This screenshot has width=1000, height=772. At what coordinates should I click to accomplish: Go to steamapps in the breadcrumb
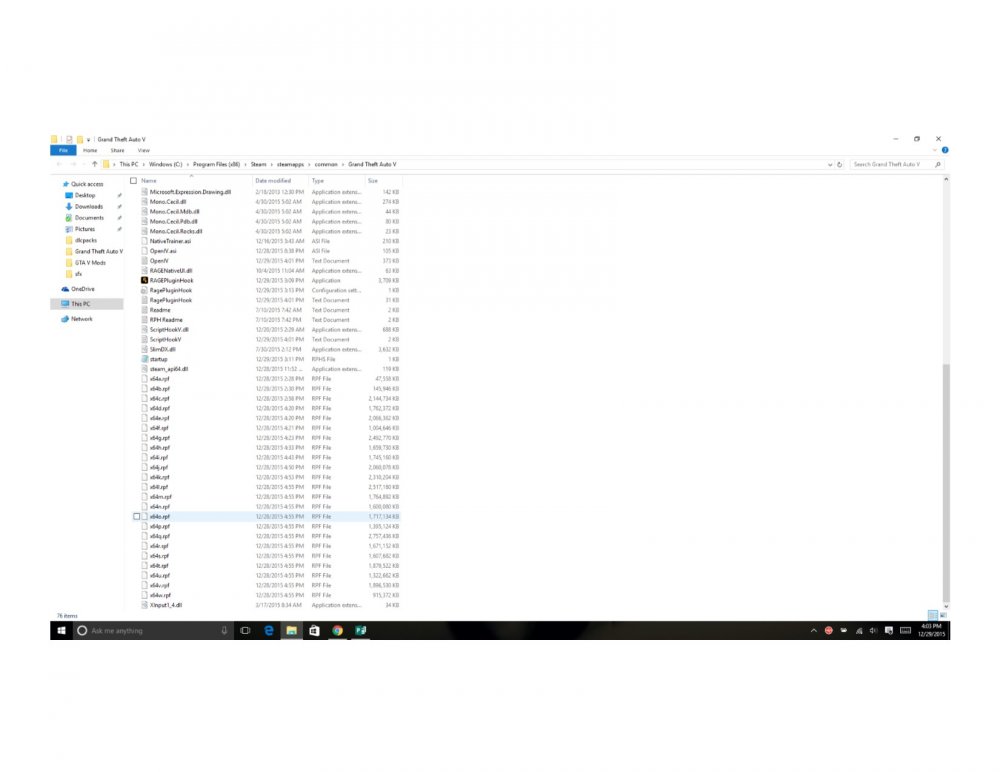coord(290,165)
